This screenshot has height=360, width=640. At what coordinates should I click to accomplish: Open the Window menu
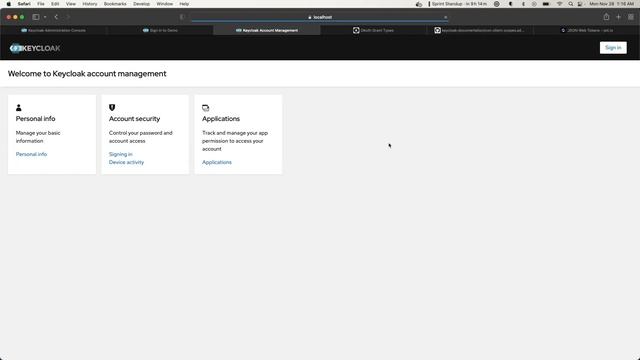tap(165, 4)
